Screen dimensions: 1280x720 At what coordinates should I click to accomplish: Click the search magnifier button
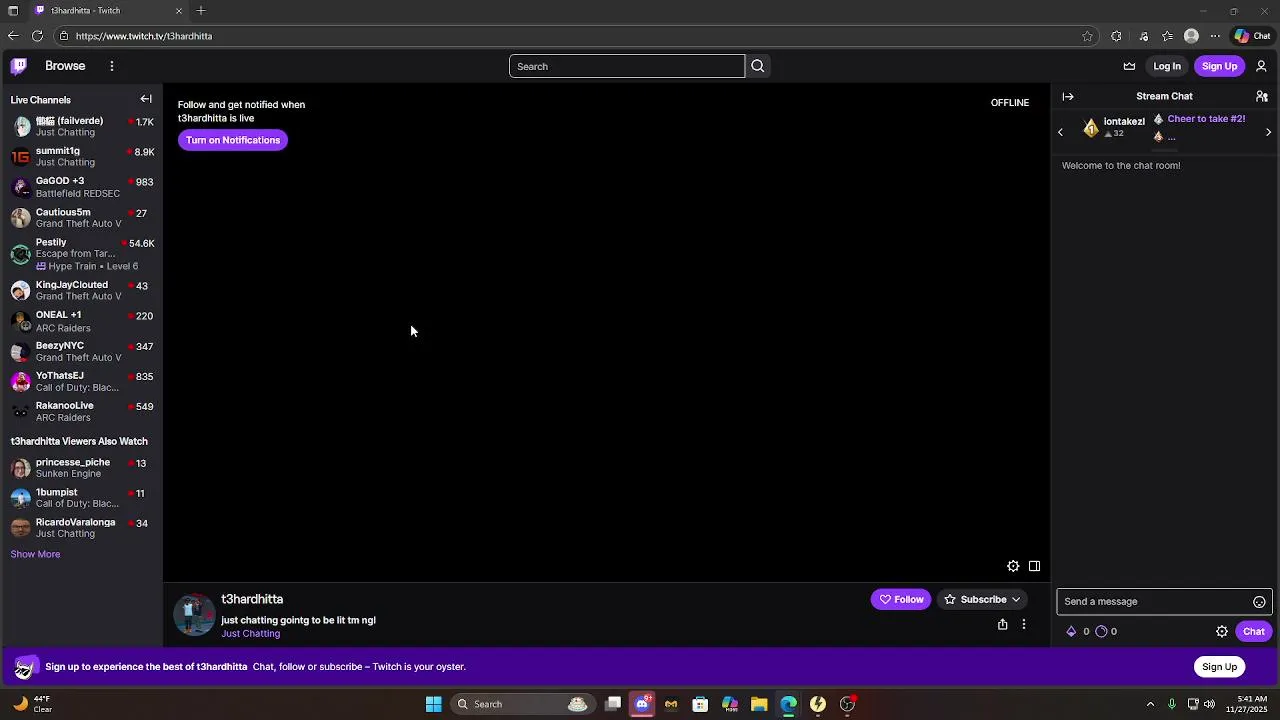758,66
